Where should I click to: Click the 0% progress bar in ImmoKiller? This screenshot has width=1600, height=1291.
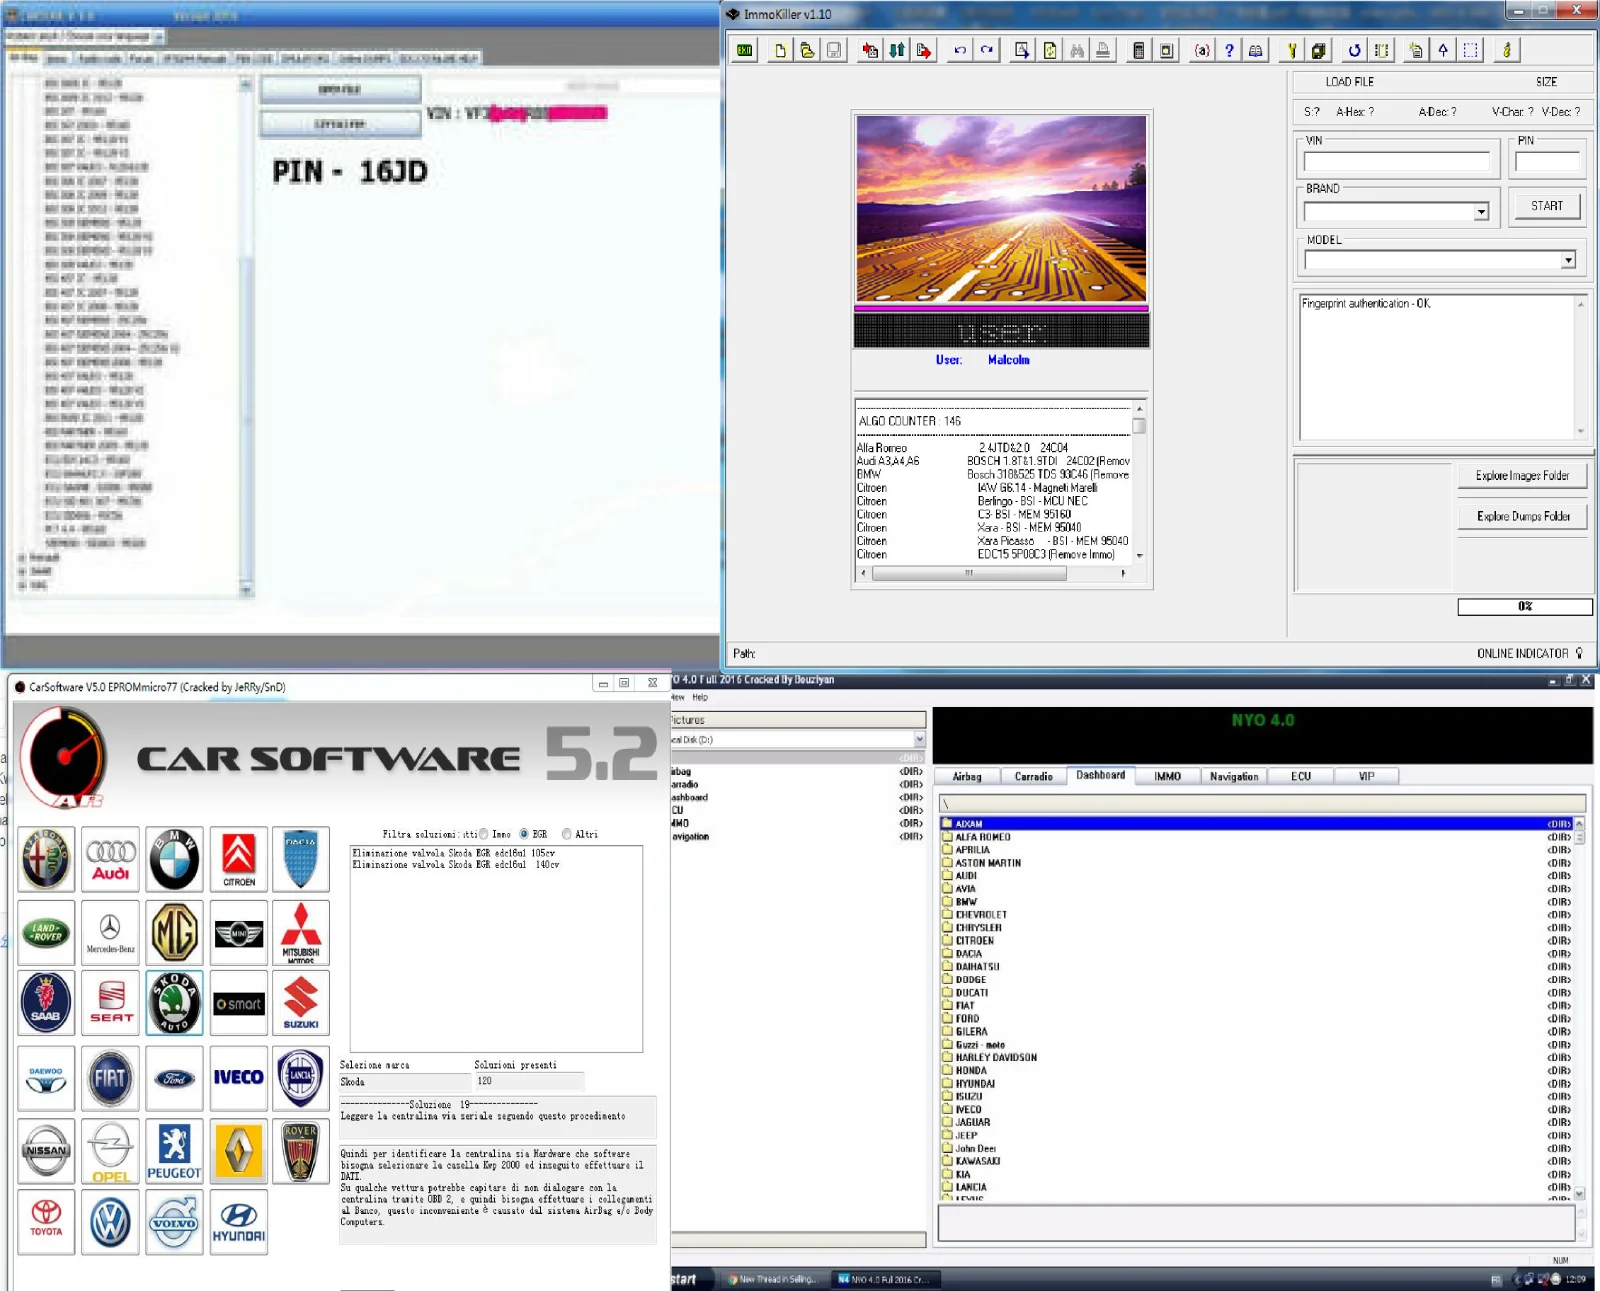click(1524, 607)
